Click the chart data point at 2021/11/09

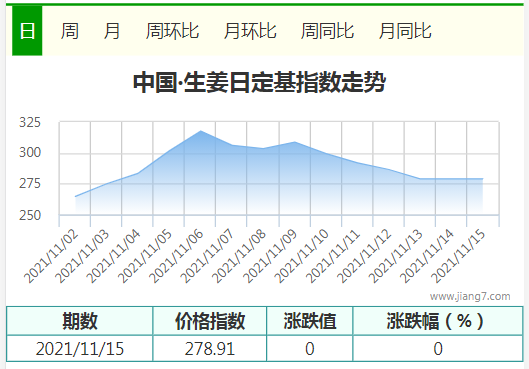click(x=295, y=142)
